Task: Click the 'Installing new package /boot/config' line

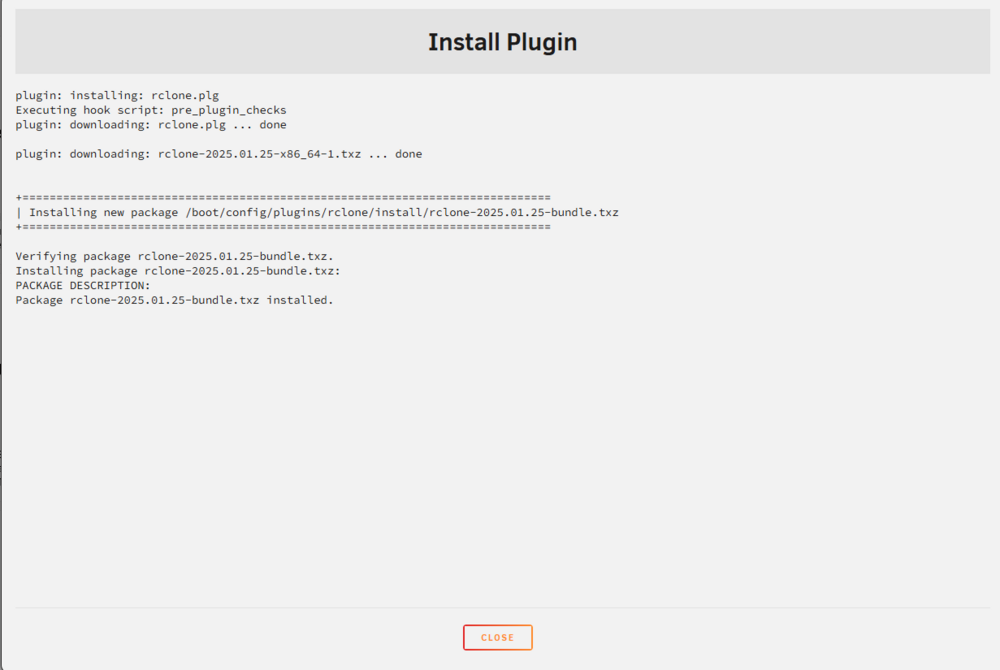Action: (x=317, y=212)
